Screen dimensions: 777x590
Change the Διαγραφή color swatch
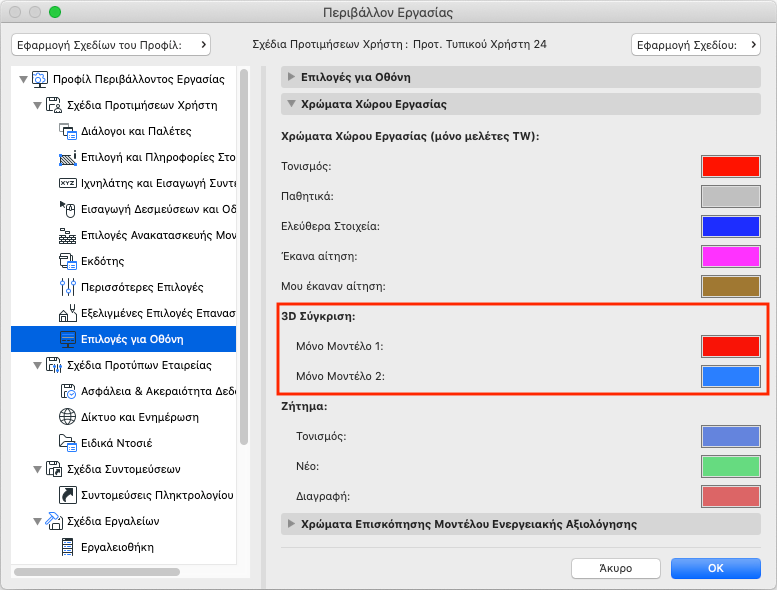click(730, 496)
